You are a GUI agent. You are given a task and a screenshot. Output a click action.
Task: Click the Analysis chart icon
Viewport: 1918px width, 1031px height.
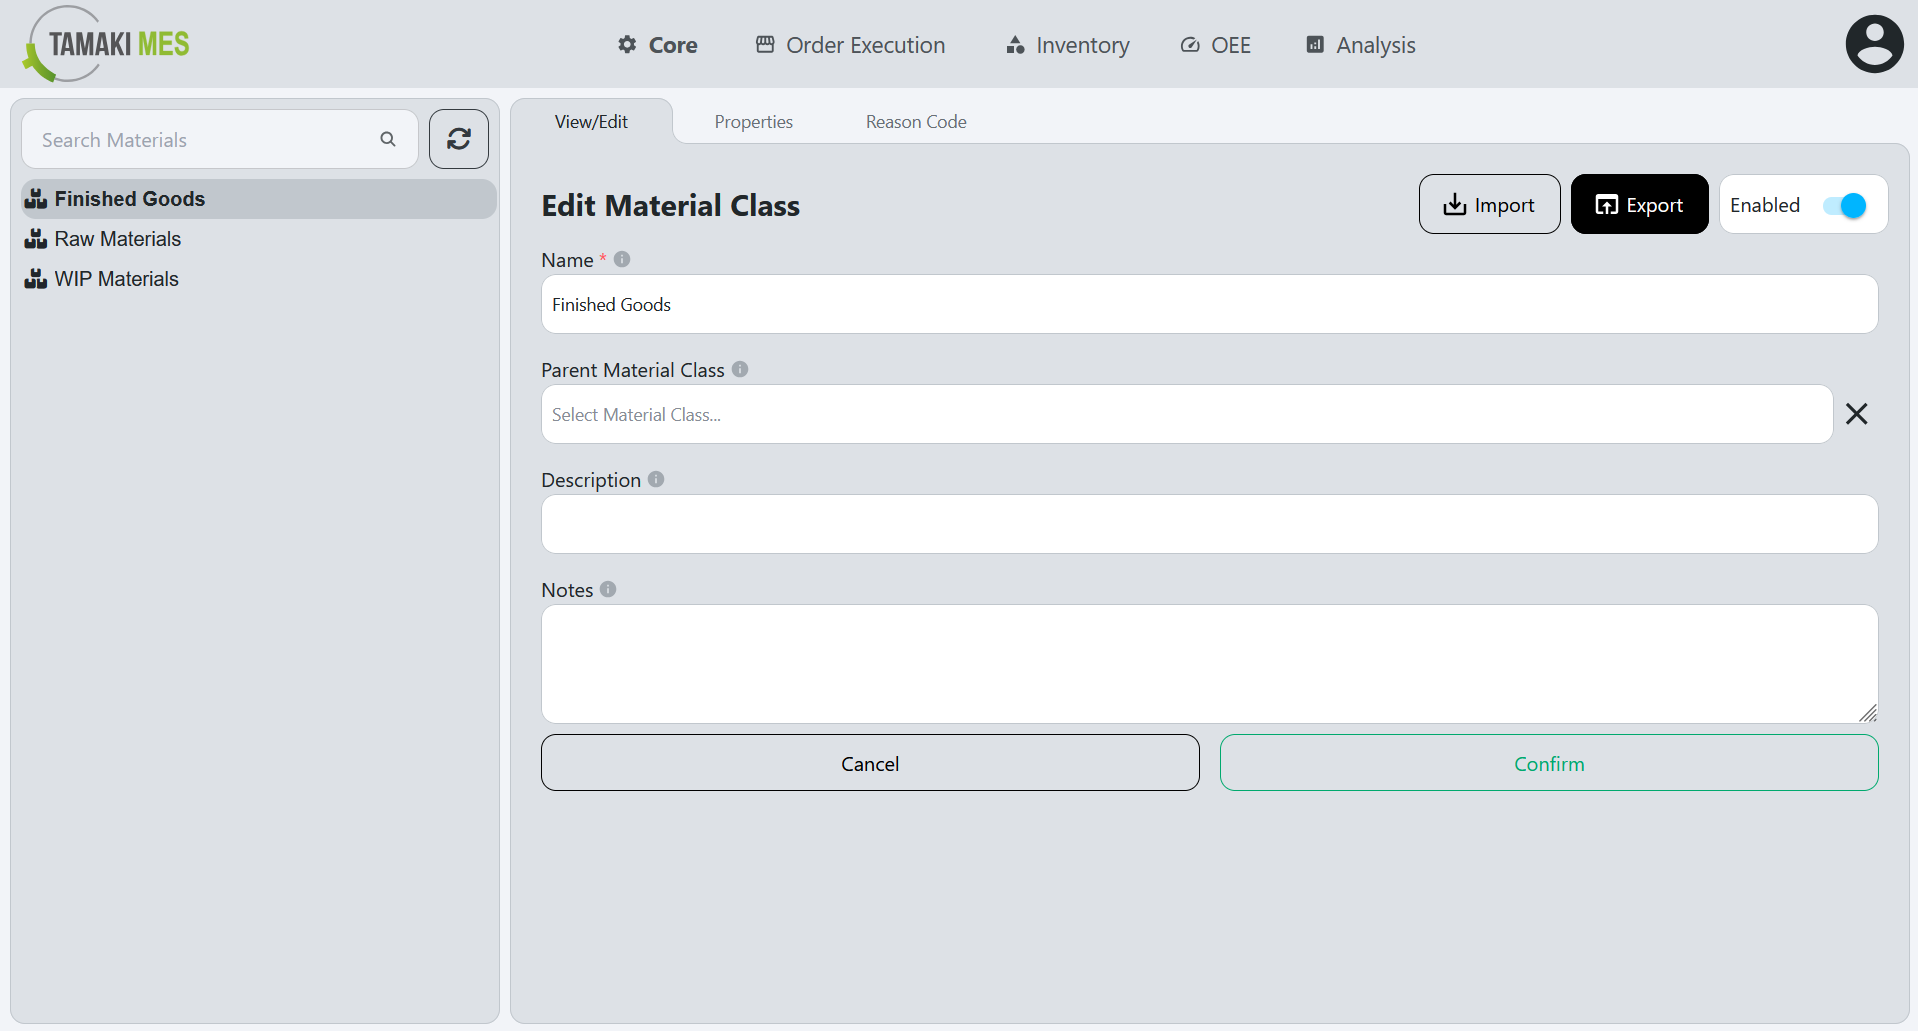[x=1314, y=45]
